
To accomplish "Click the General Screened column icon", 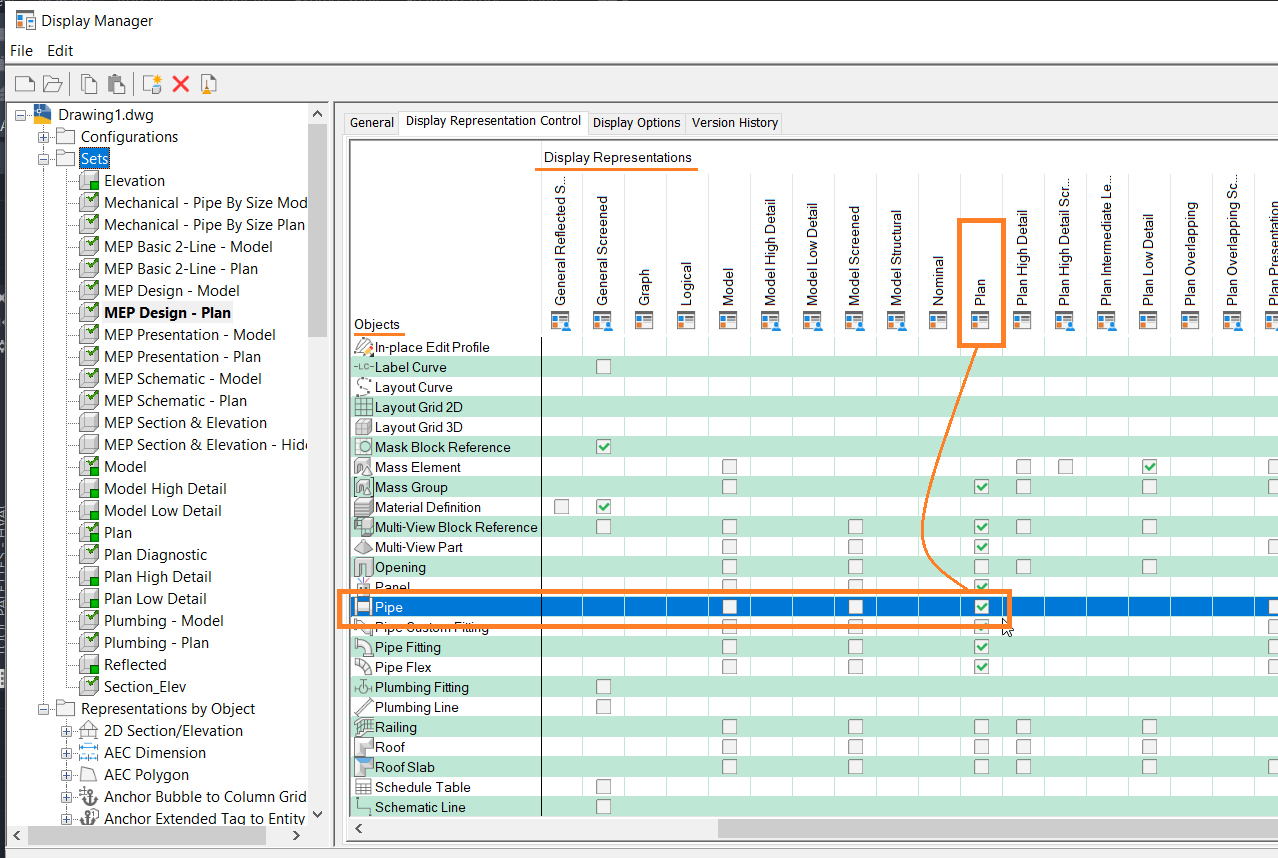I will click(603, 320).
